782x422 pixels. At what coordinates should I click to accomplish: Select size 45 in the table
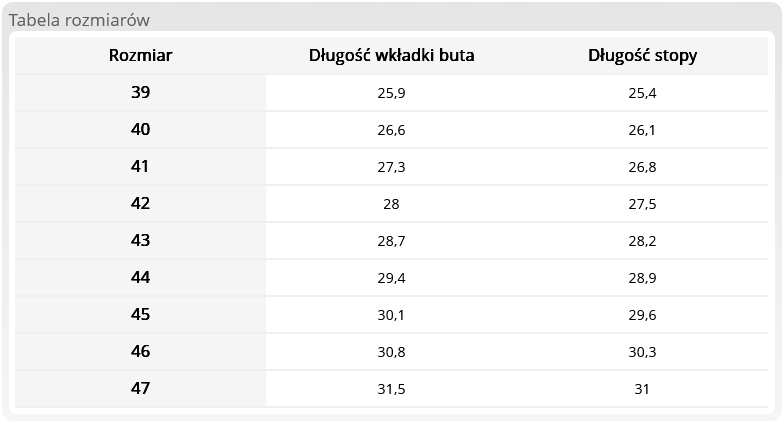140,315
